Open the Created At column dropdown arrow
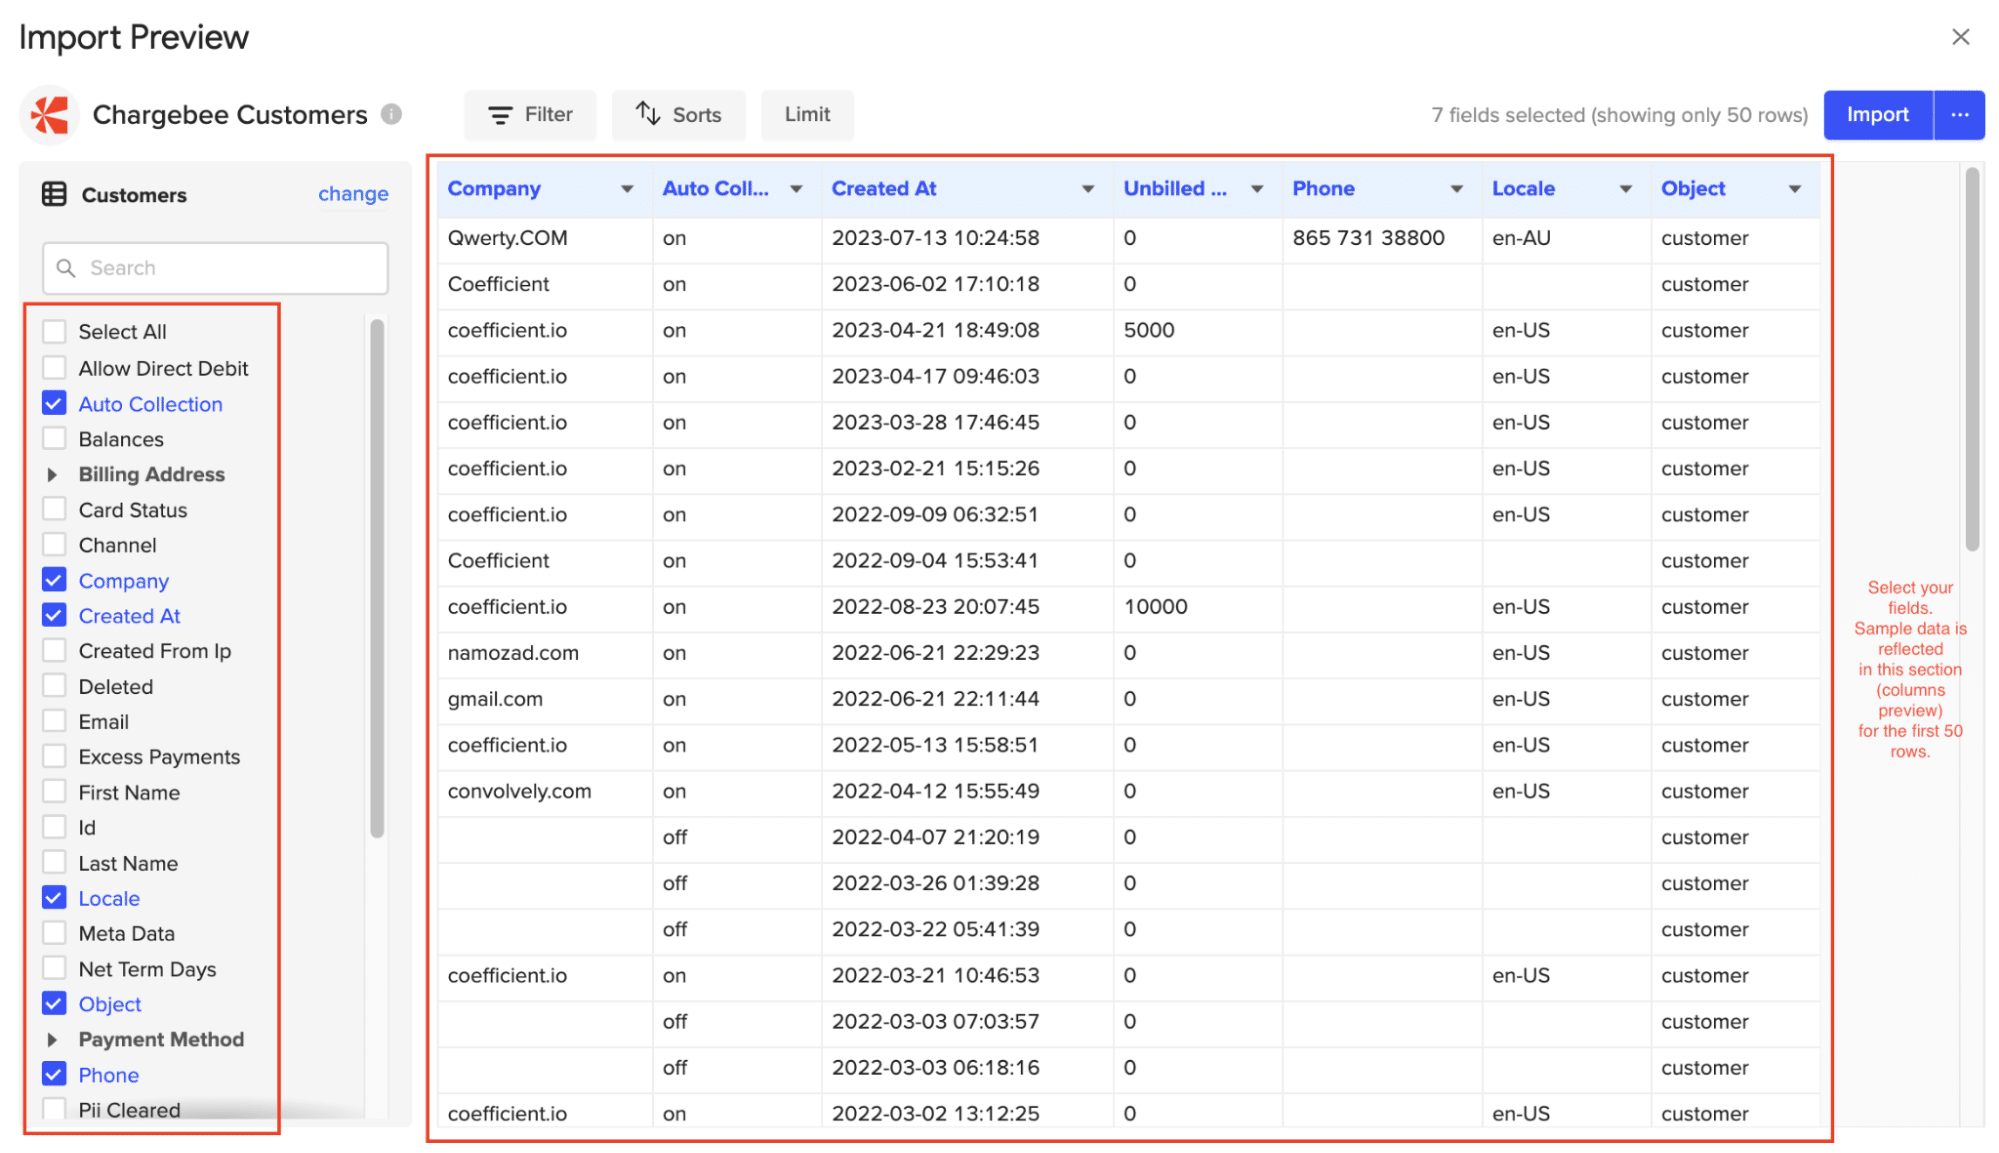The width and height of the screenshot is (1999, 1153). (1088, 189)
